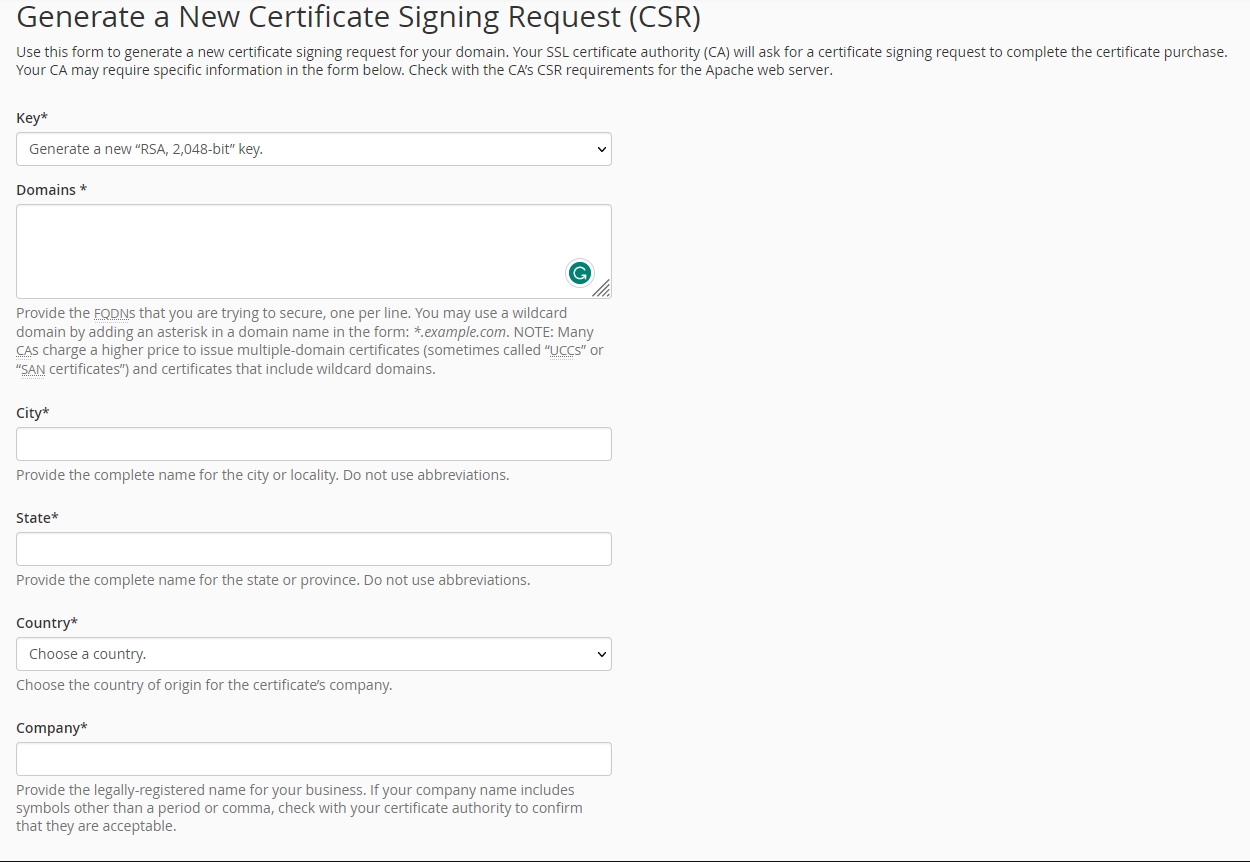Screen dimensions: 1250x862
Task: Click the Company name input field
Action: (313, 759)
